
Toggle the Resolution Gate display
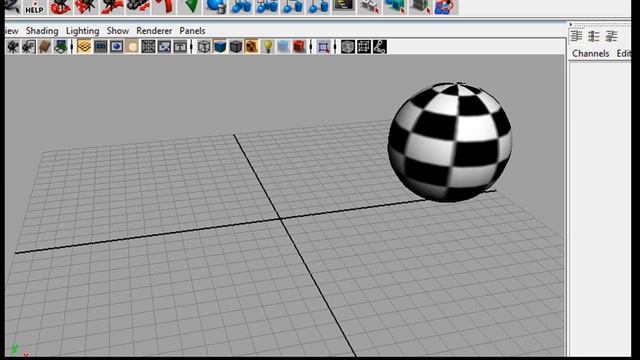(116, 47)
